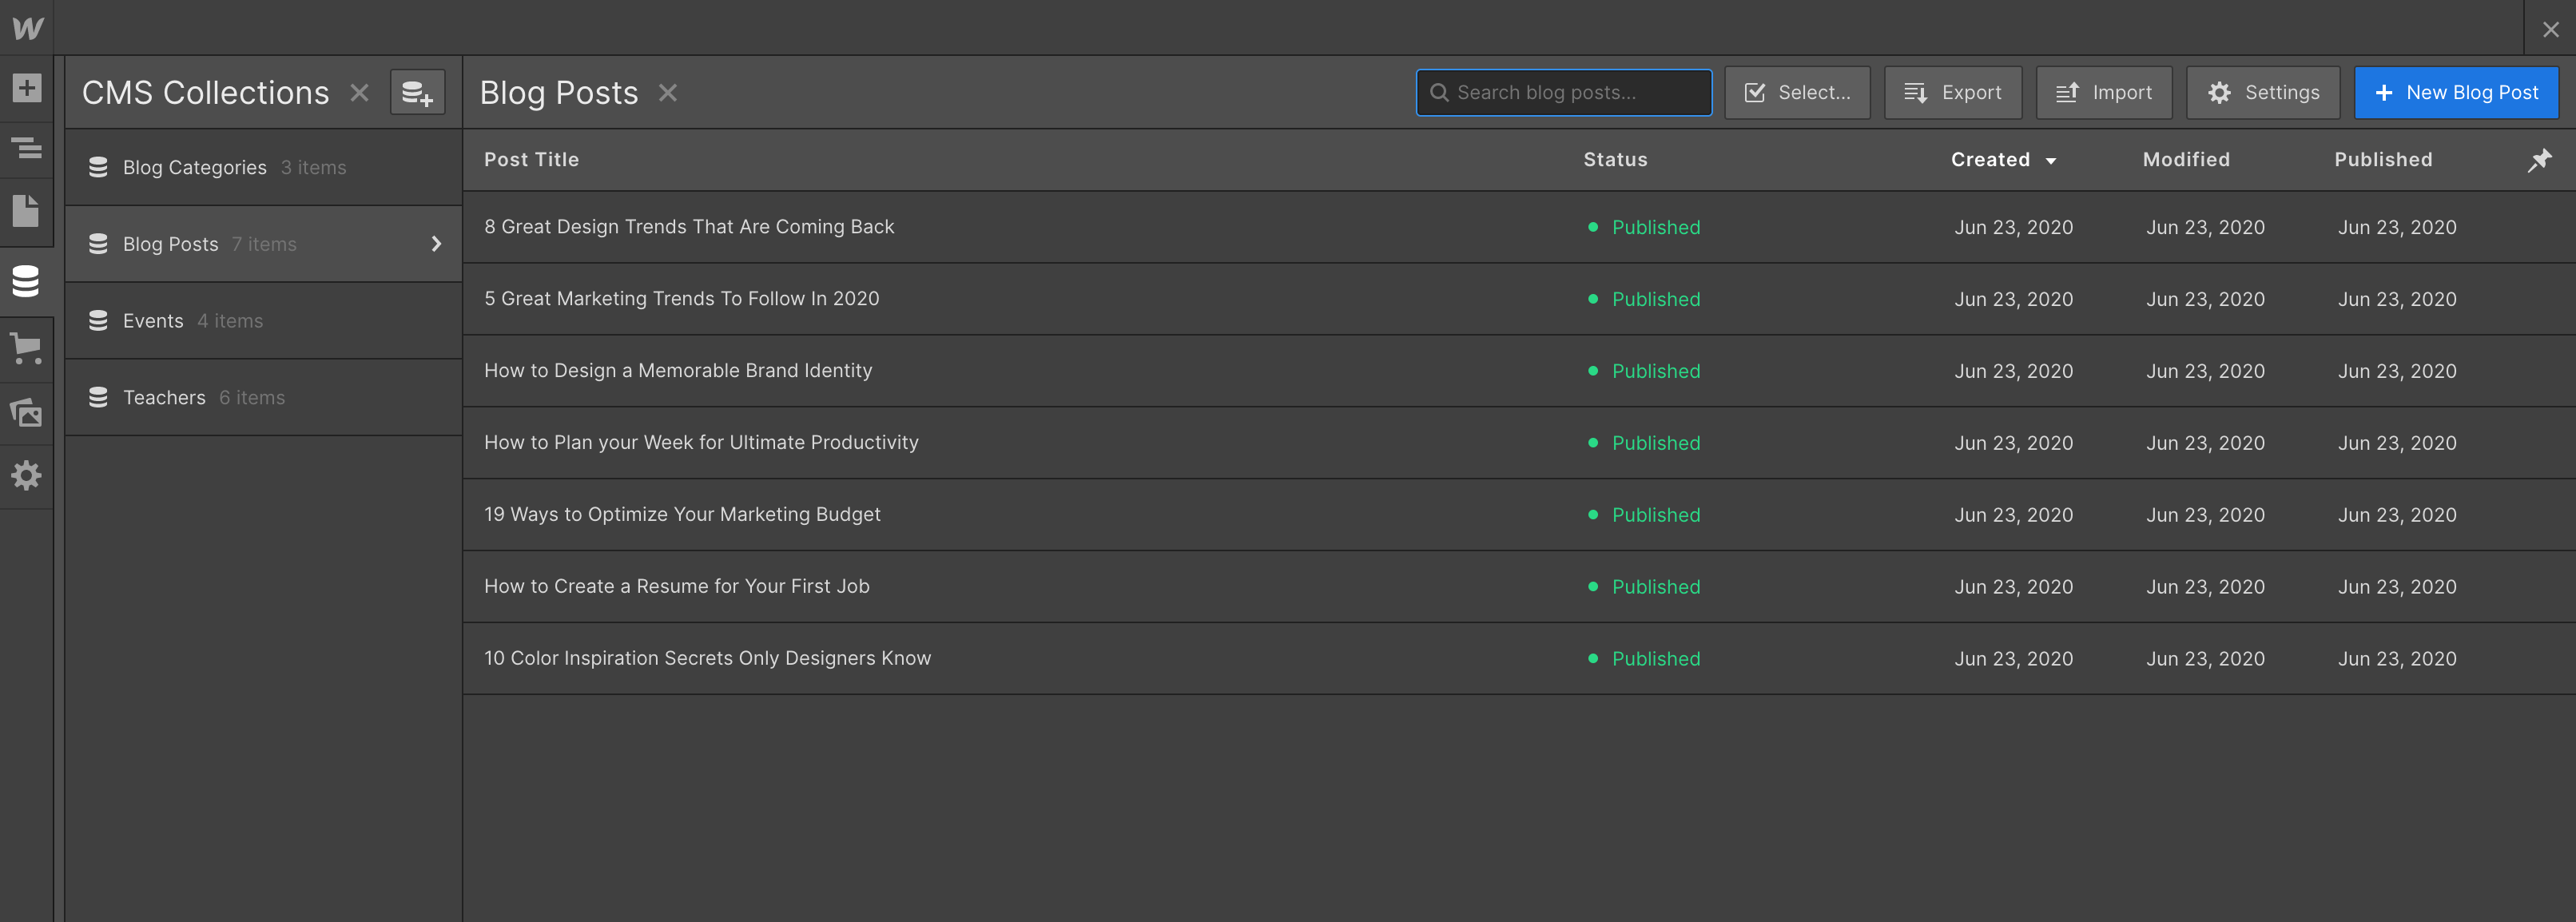Image resolution: width=2576 pixels, height=922 pixels.
Task: Open the Created column sort dropdown
Action: [2052, 160]
